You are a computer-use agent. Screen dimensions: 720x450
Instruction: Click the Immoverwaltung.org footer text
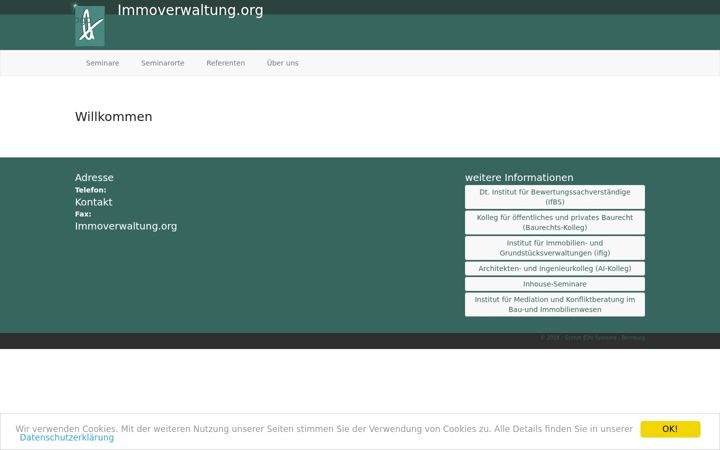[x=126, y=226]
